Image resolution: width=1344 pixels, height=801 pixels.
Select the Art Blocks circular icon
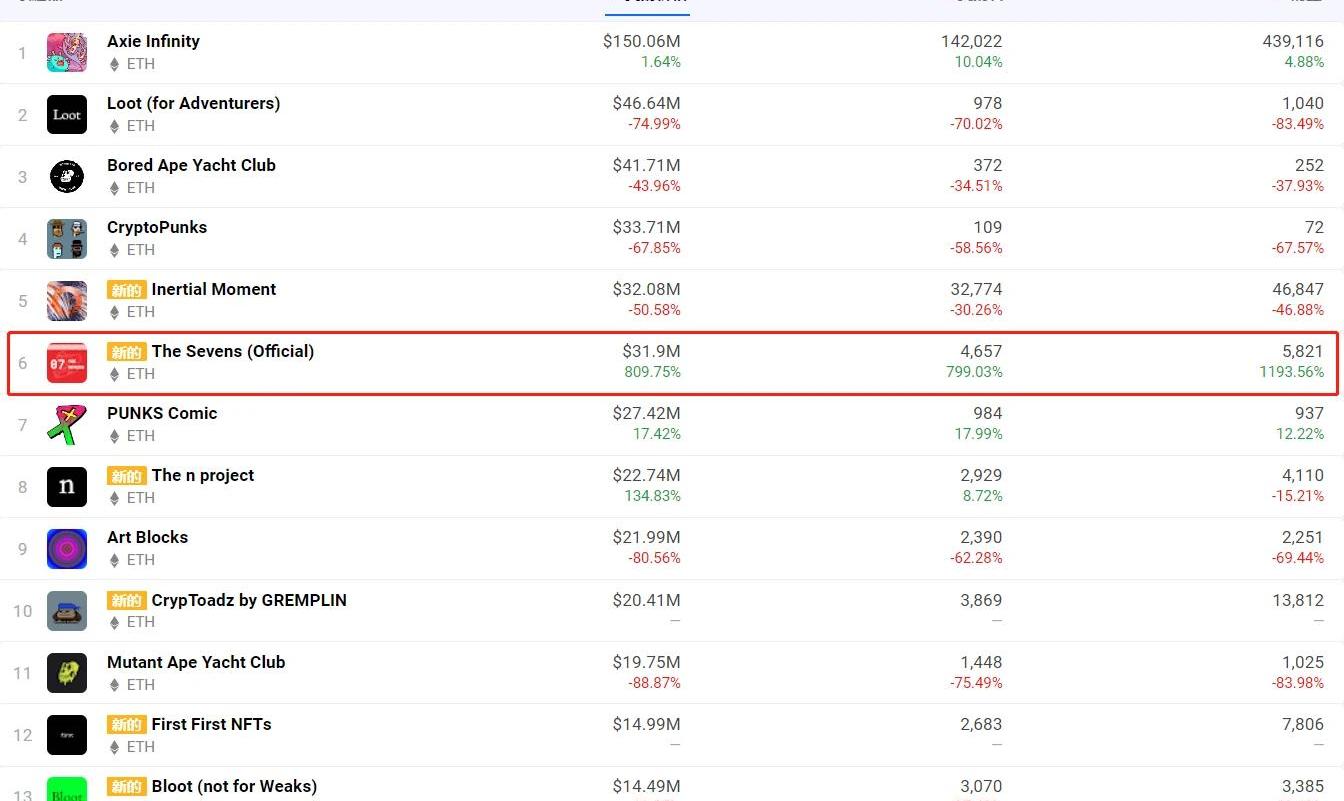(67, 549)
